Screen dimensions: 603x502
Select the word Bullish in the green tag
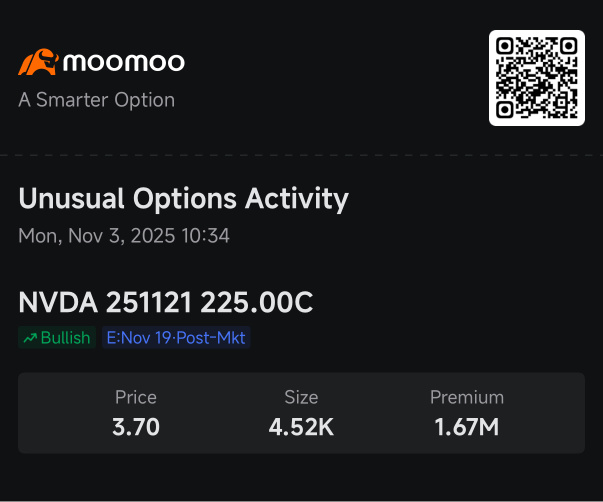point(65,338)
